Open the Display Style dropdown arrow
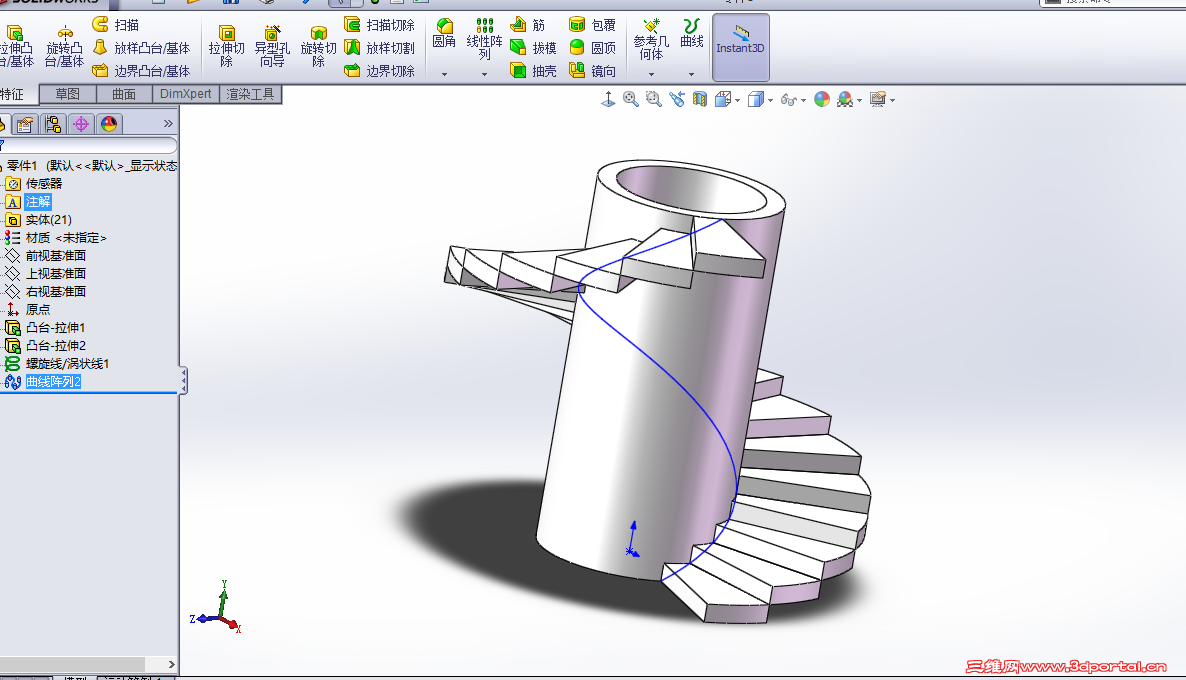Screen dimensions: 1186x680 tap(771, 100)
